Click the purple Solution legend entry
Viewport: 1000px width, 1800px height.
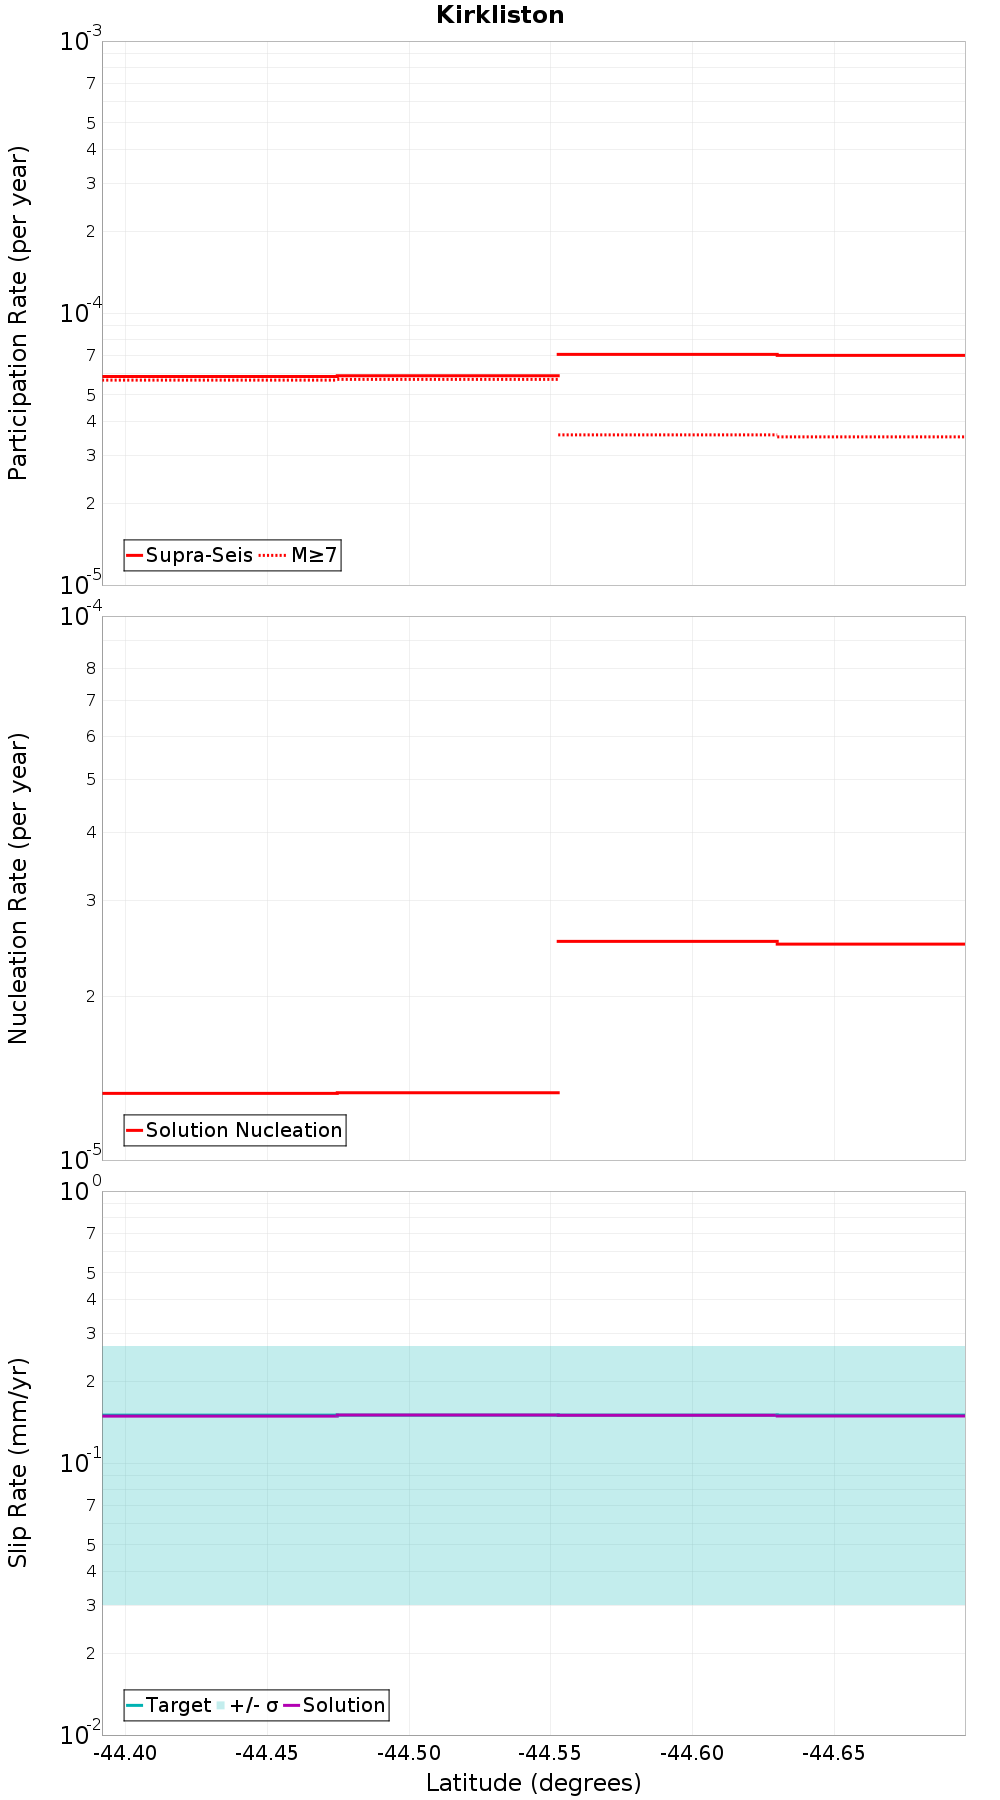click(x=335, y=1705)
